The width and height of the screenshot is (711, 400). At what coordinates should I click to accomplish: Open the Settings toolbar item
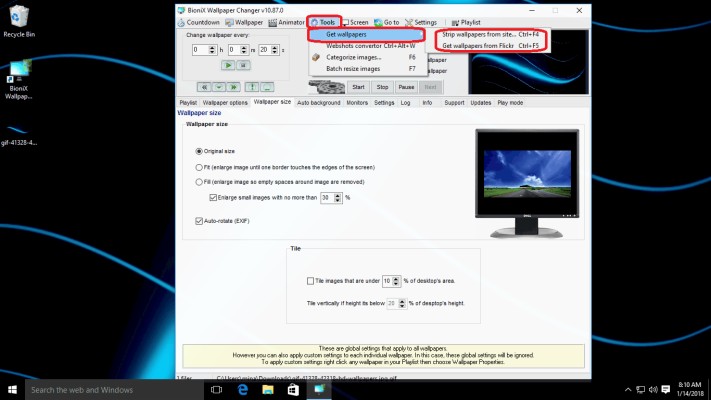pos(424,21)
